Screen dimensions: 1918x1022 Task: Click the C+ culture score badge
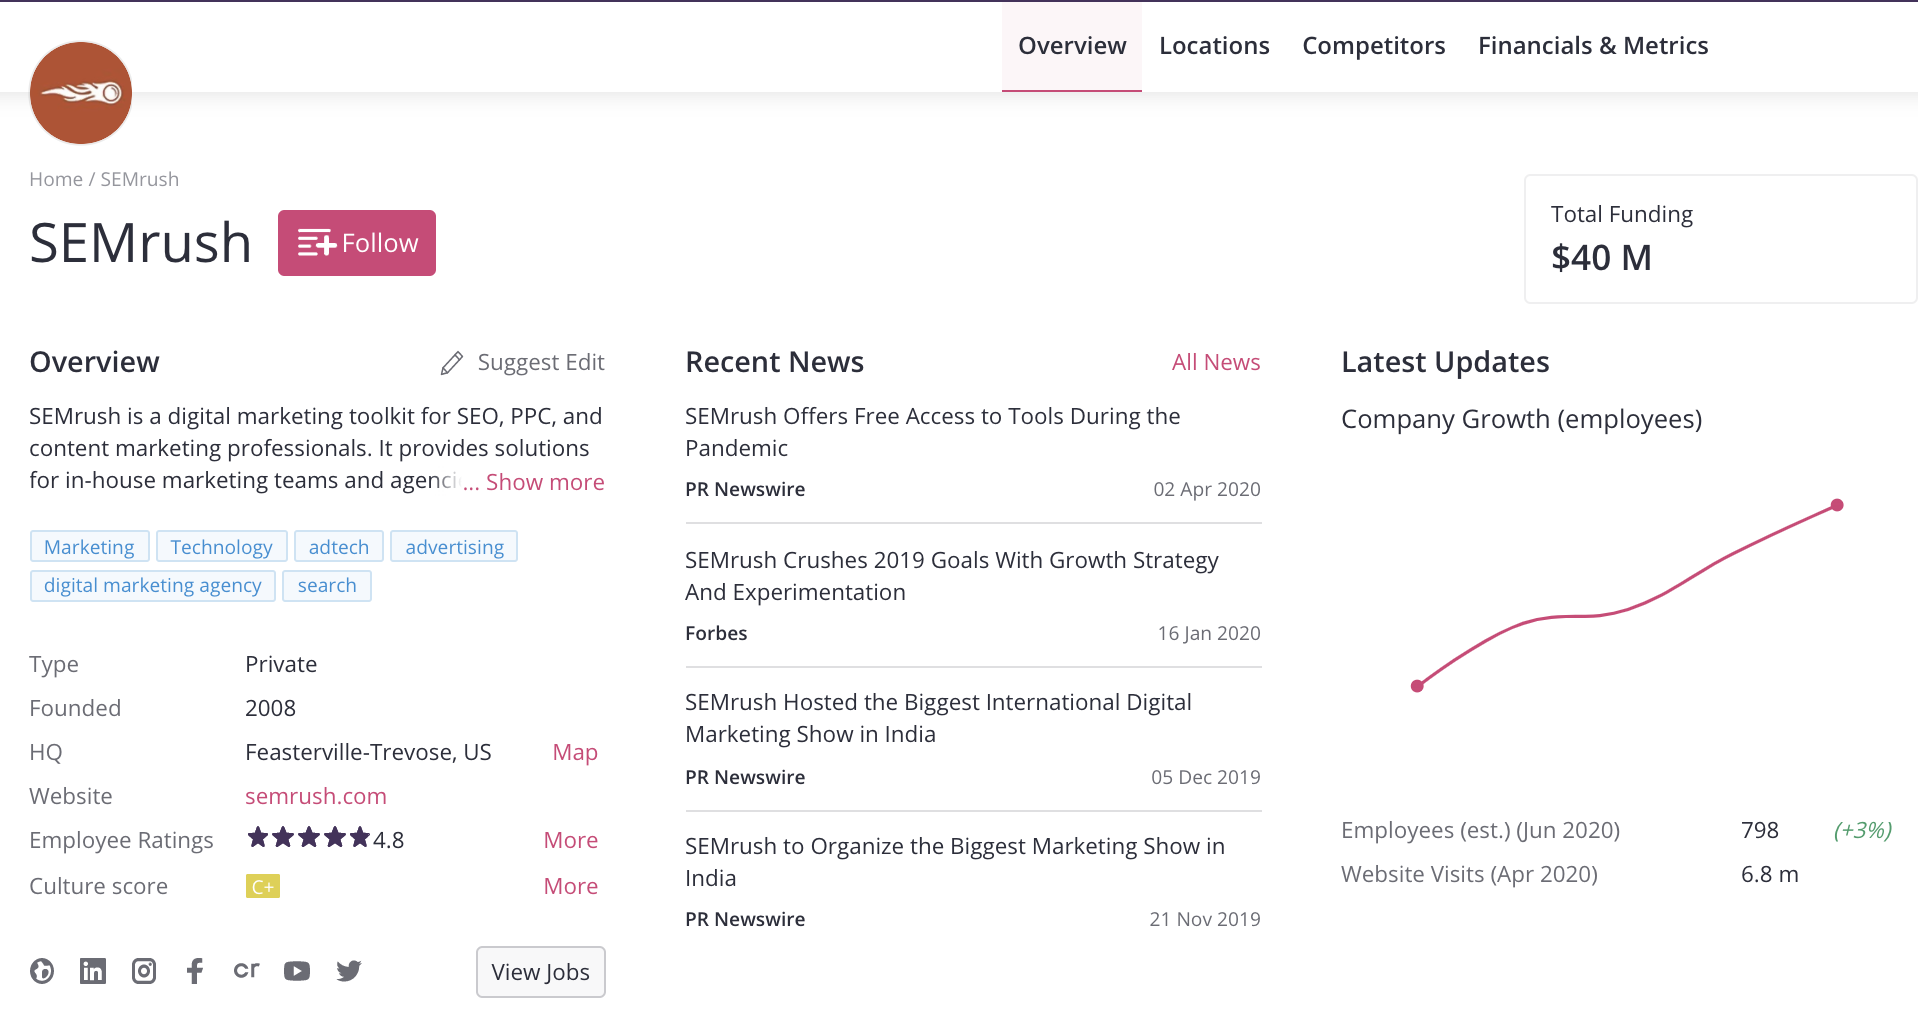pos(263,886)
